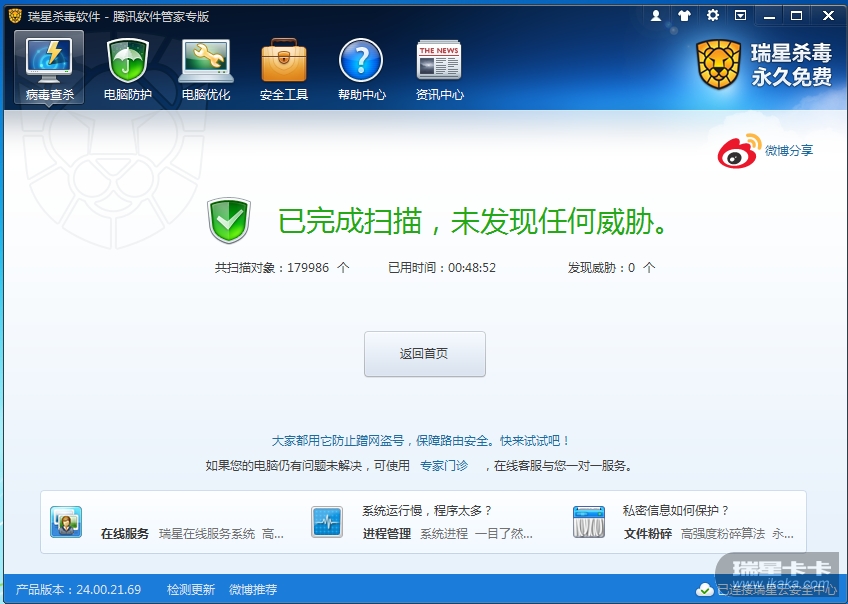Click the 已完成扫描 result headline

(x=473, y=221)
